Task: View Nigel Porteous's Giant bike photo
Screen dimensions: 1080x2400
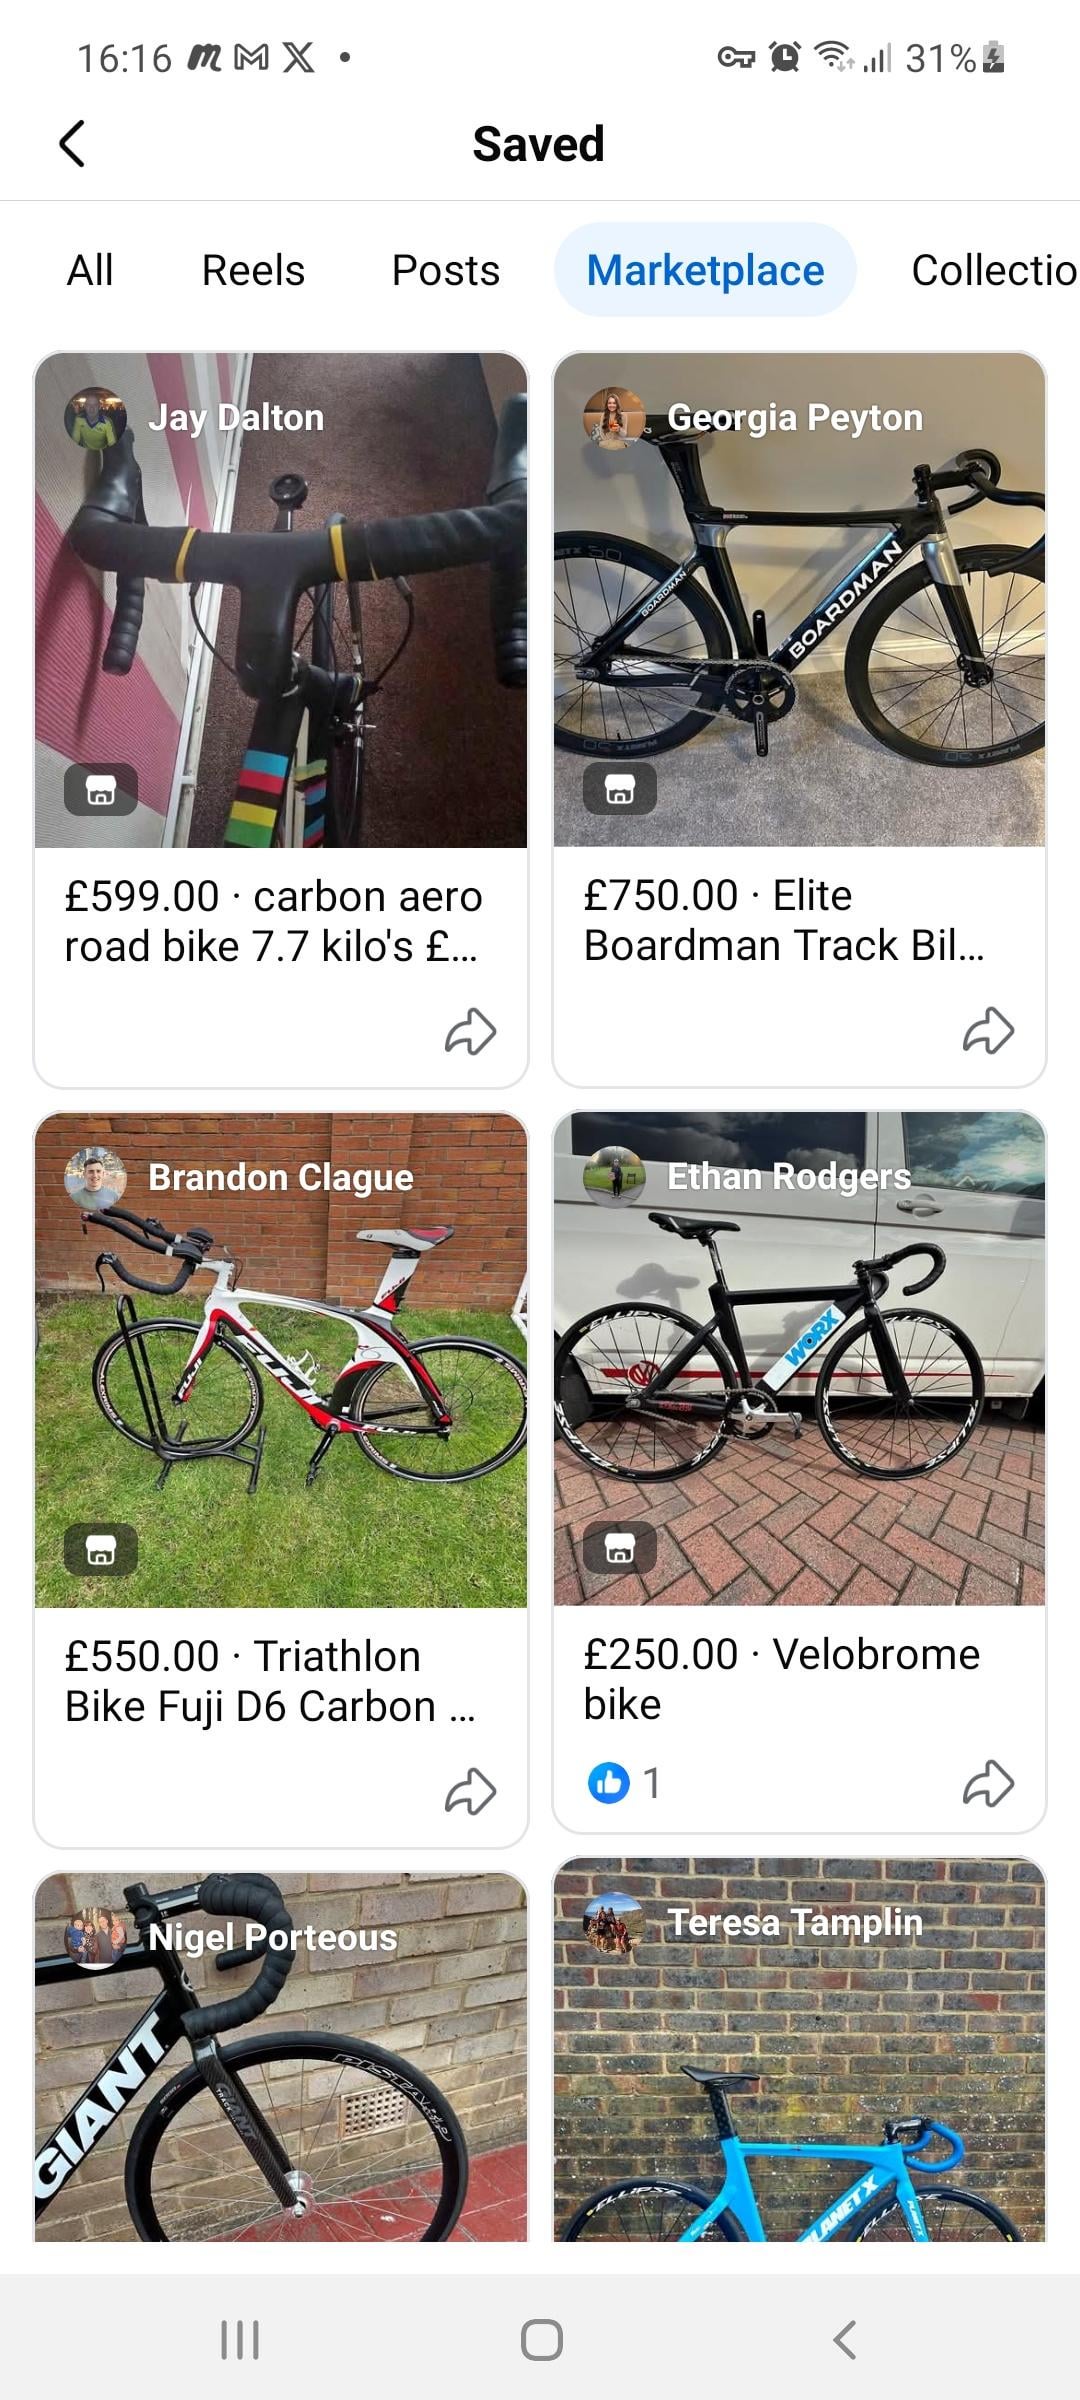Action: tap(281, 2080)
